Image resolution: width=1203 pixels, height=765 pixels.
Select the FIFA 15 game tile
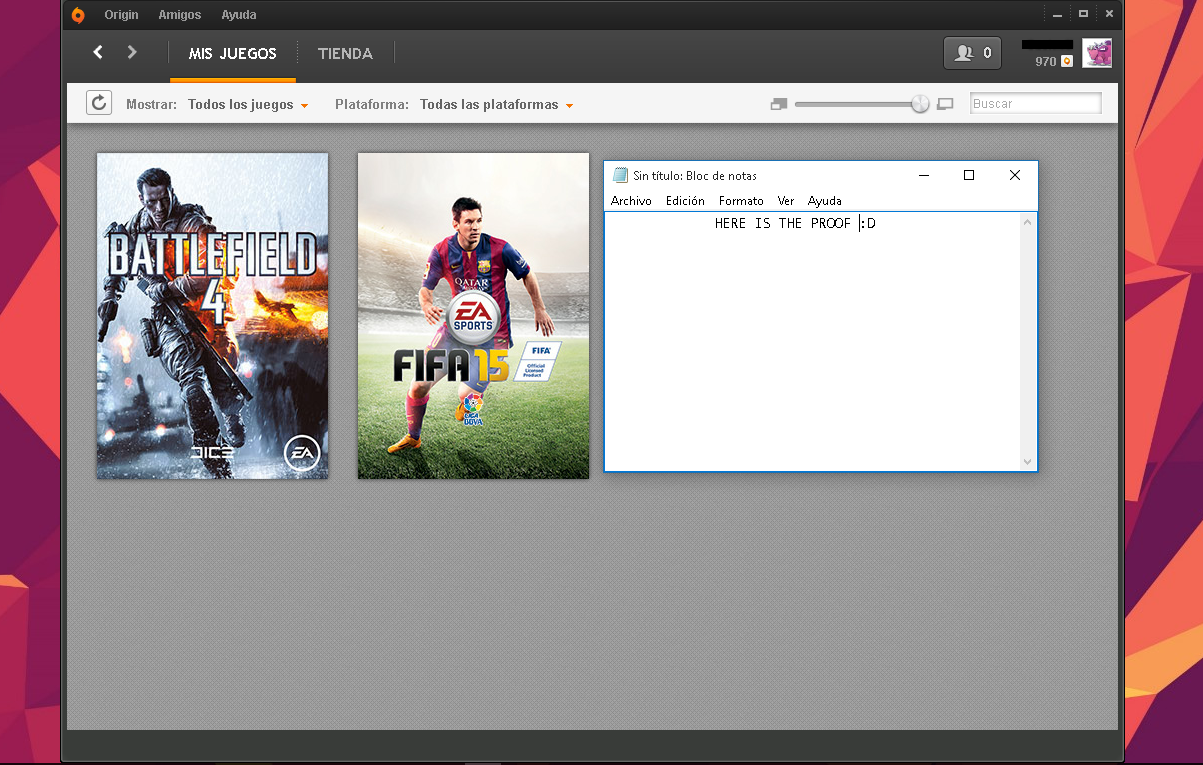(x=473, y=316)
